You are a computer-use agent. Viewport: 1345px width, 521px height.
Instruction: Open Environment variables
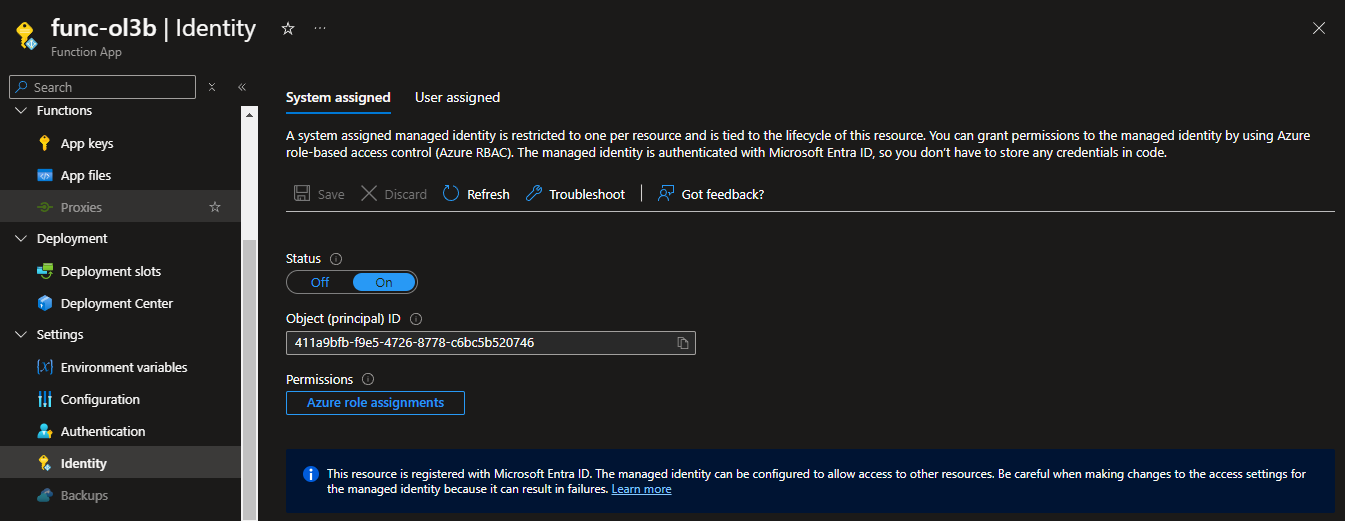(x=124, y=367)
